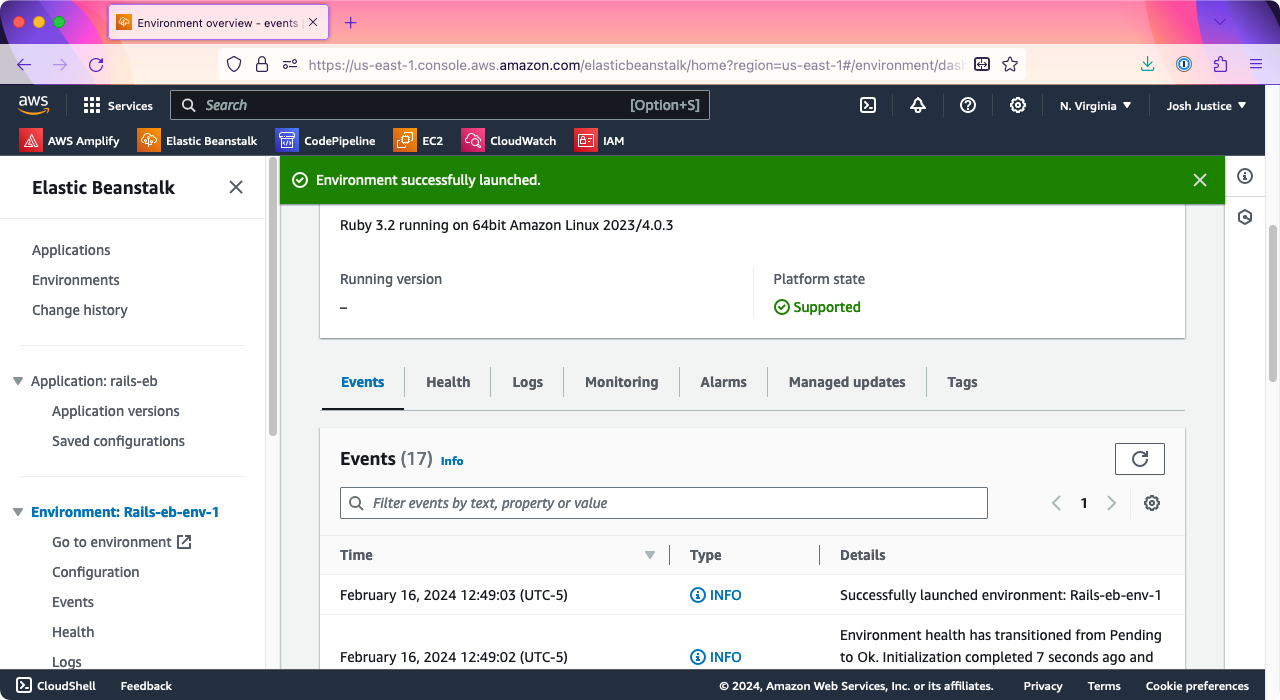Open CloudWatch bookmark shortcut
1280x700 pixels.
[509, 140]
